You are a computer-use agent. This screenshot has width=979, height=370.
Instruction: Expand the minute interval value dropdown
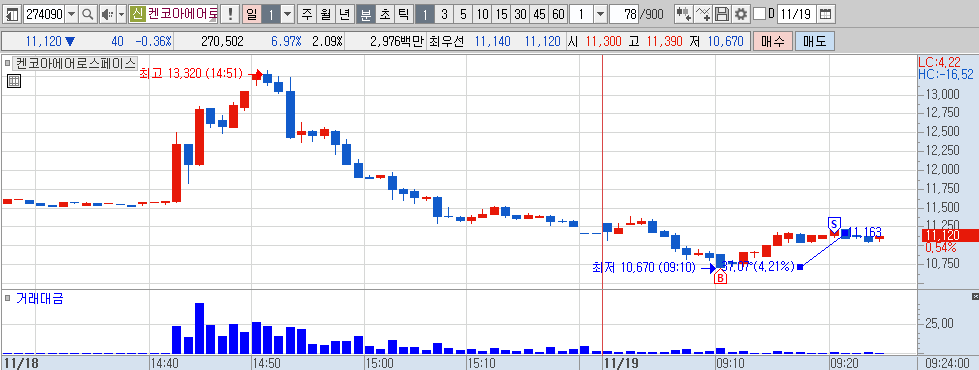[599, 14]
